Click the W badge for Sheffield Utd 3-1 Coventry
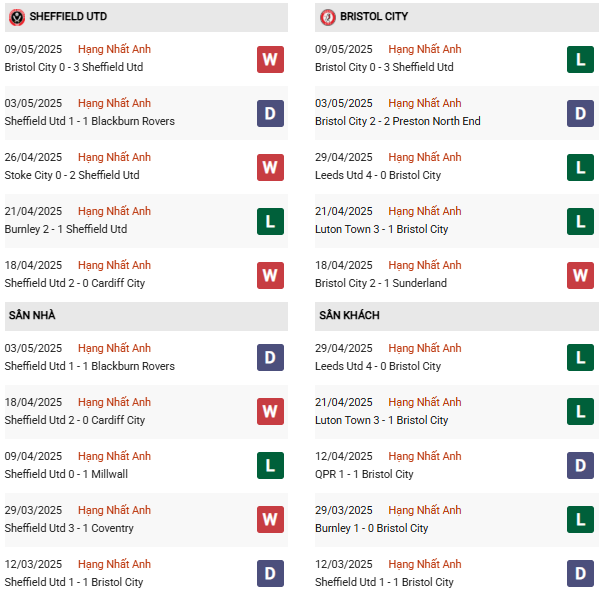 pos(270,519)
